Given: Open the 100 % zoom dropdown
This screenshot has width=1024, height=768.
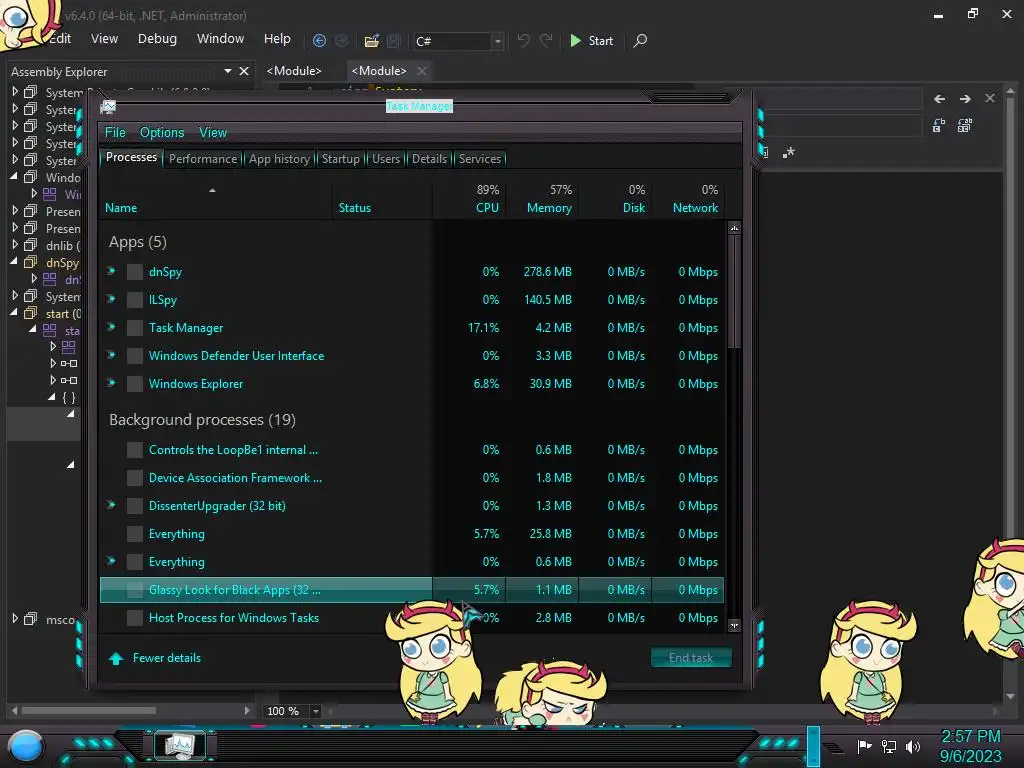Looking at the screenshot, I should click(x=316, y=711).
